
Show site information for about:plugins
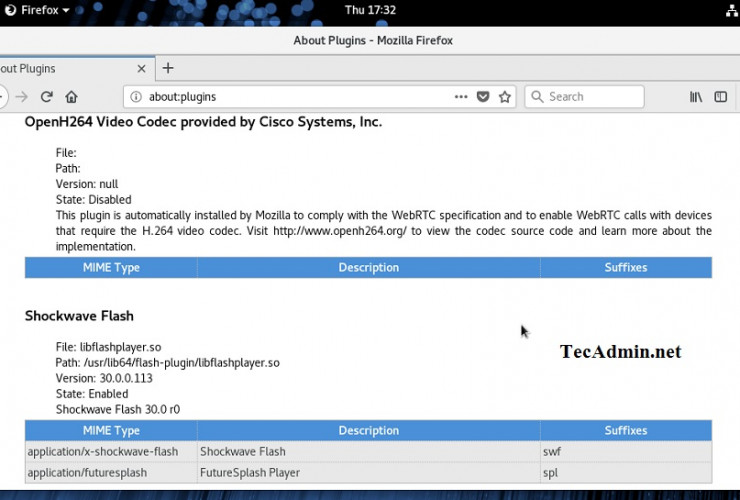[x=136, y=97]
